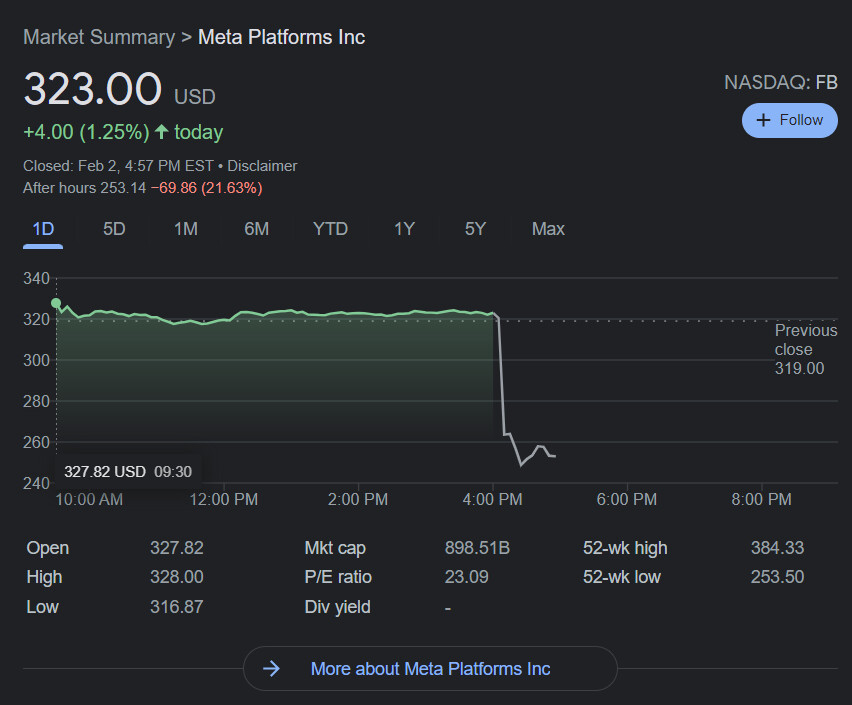Select the YTD range tab
852x705 pixels.
coord(330,229)
